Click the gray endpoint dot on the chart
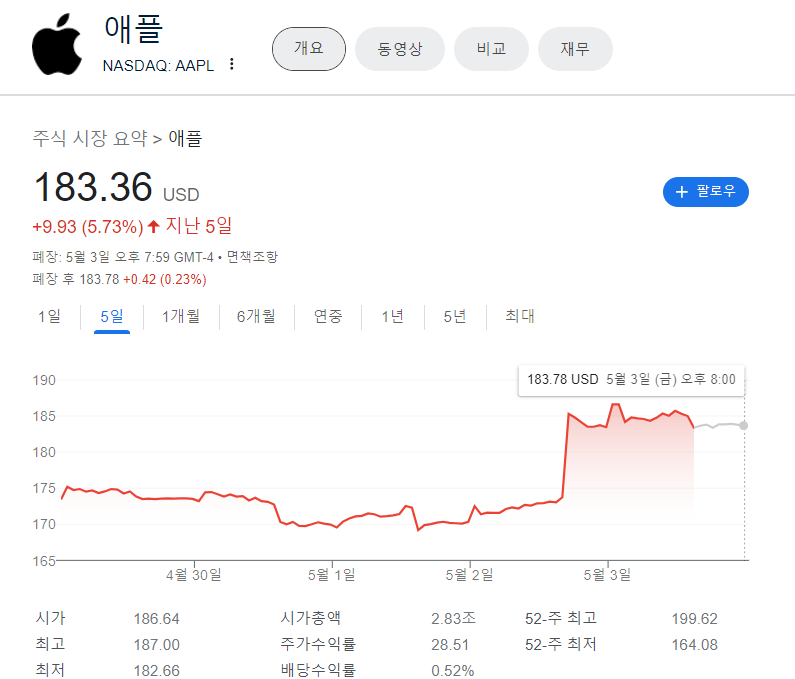The width and height of the screenshot is (795, 679). [x=743, y=425]
